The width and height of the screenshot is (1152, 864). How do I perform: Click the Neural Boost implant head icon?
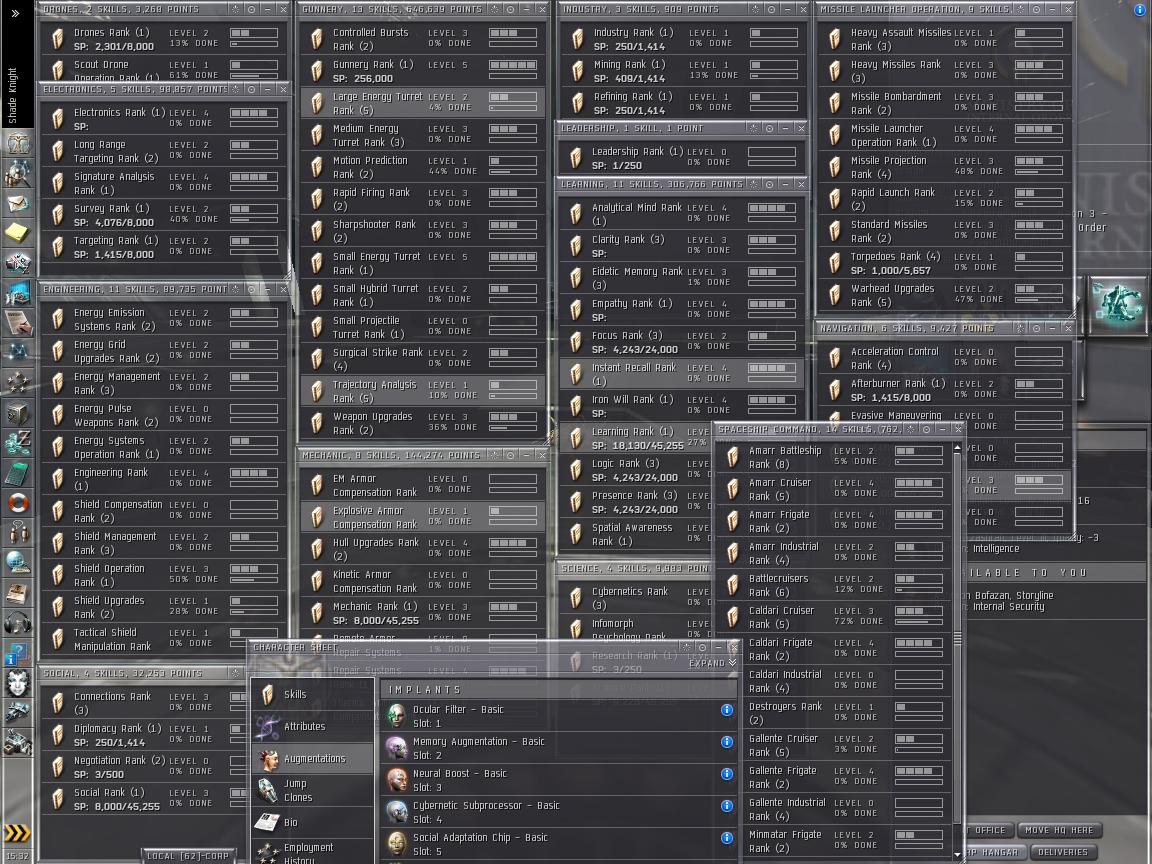[x=397, y=780]
